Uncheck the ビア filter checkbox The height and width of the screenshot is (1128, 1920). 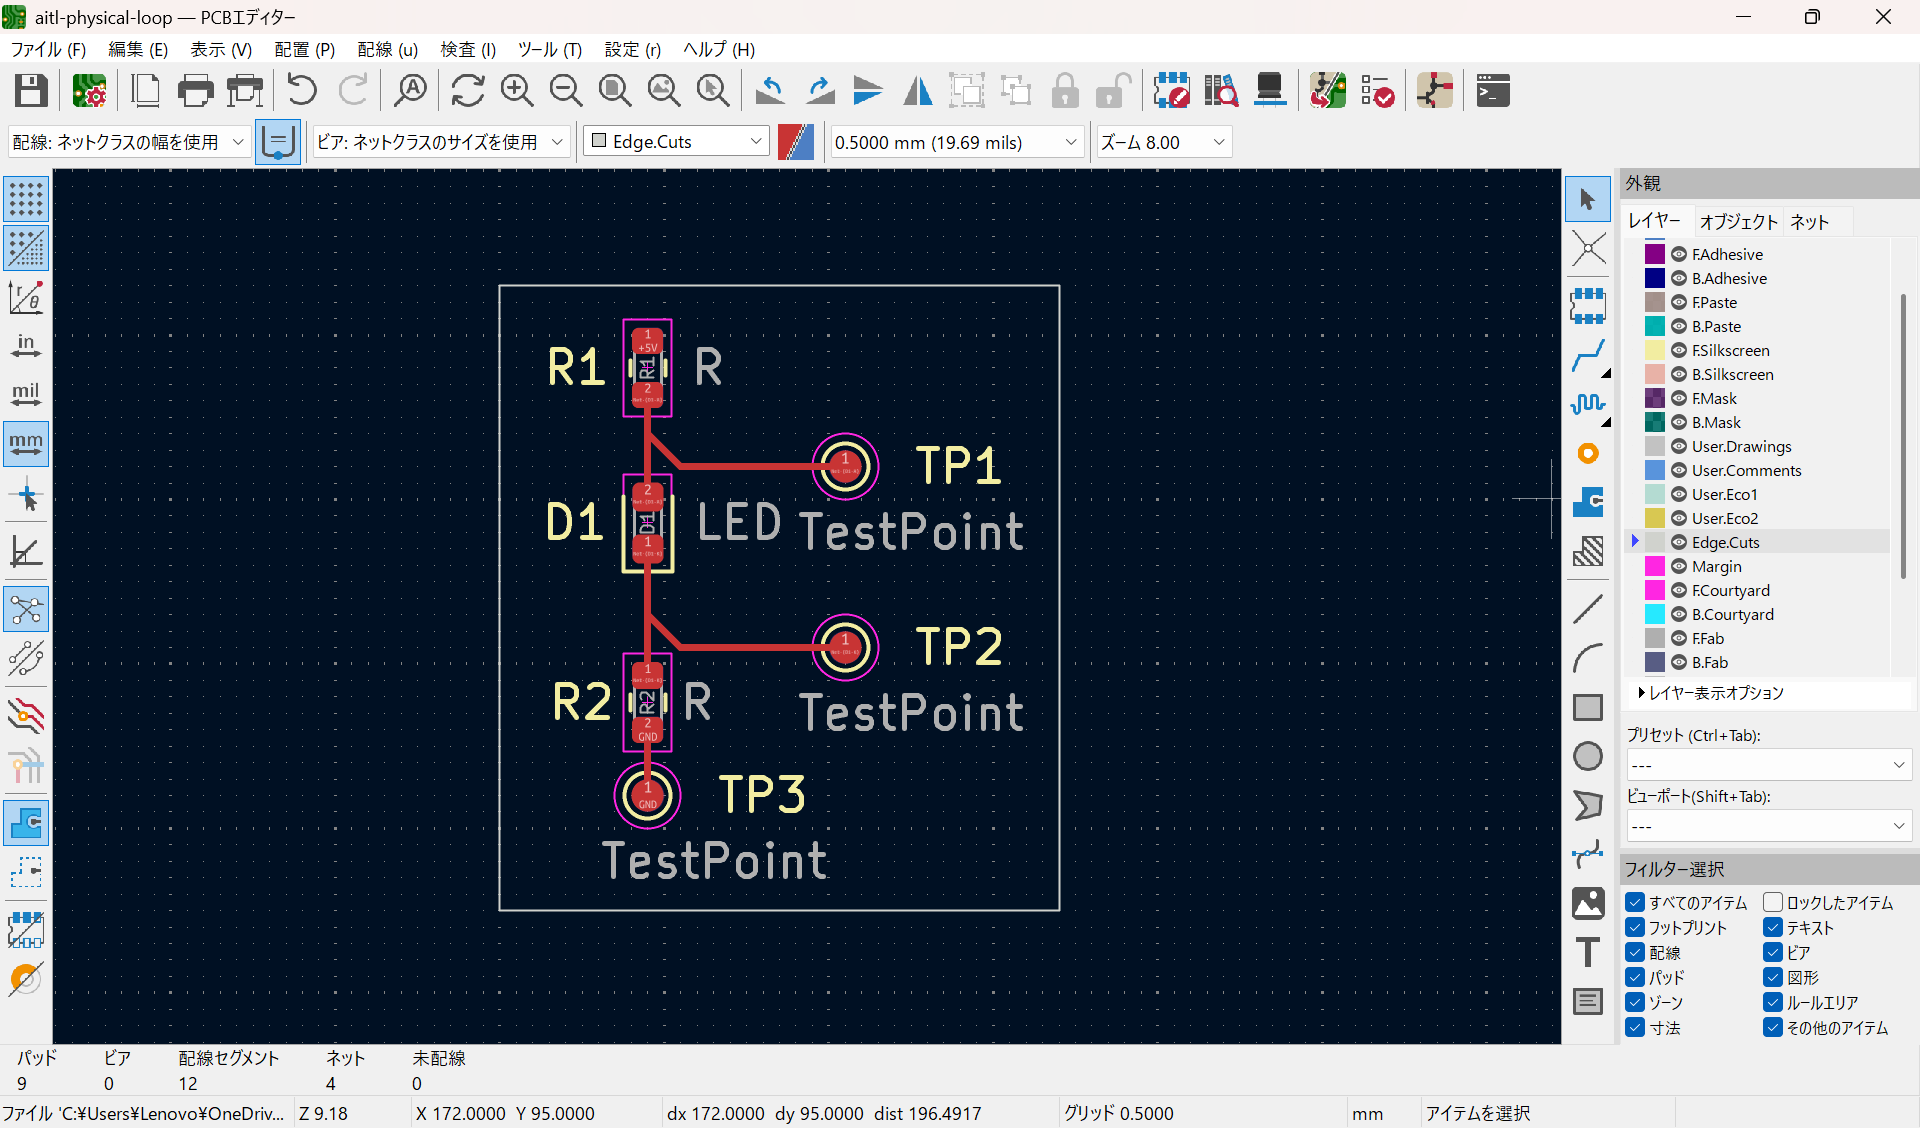(1773, 952)
